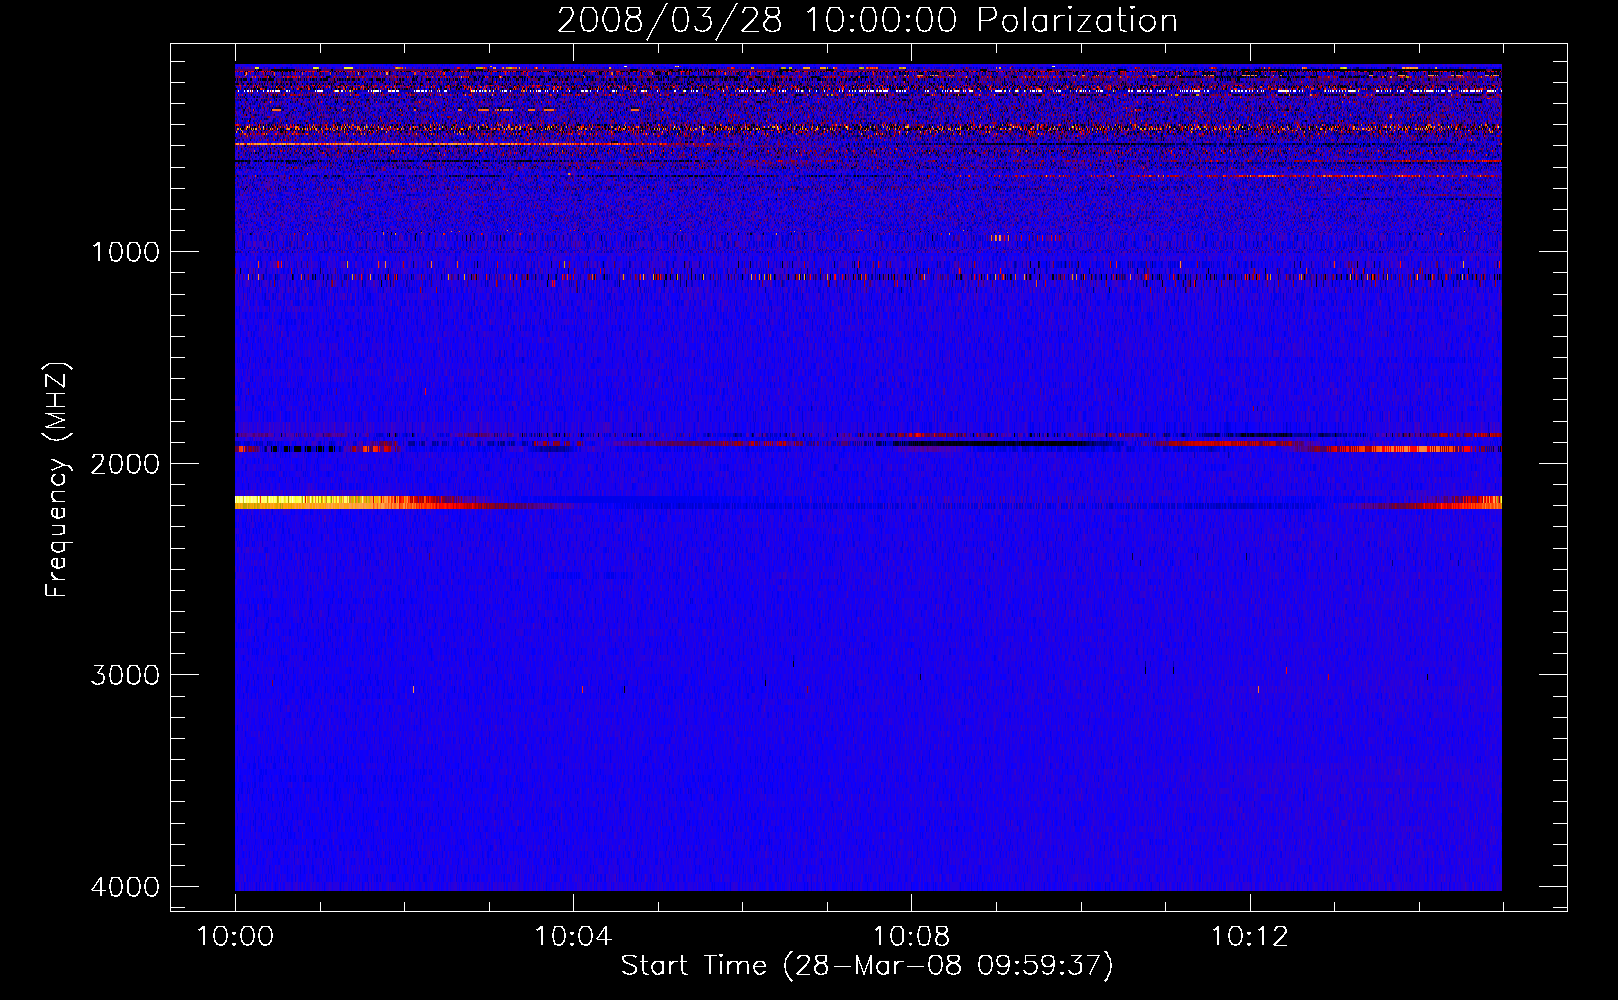Click the 4000 frequency tick label
The width and height of the screenshot is (1618, 1000).
point(125,887)
